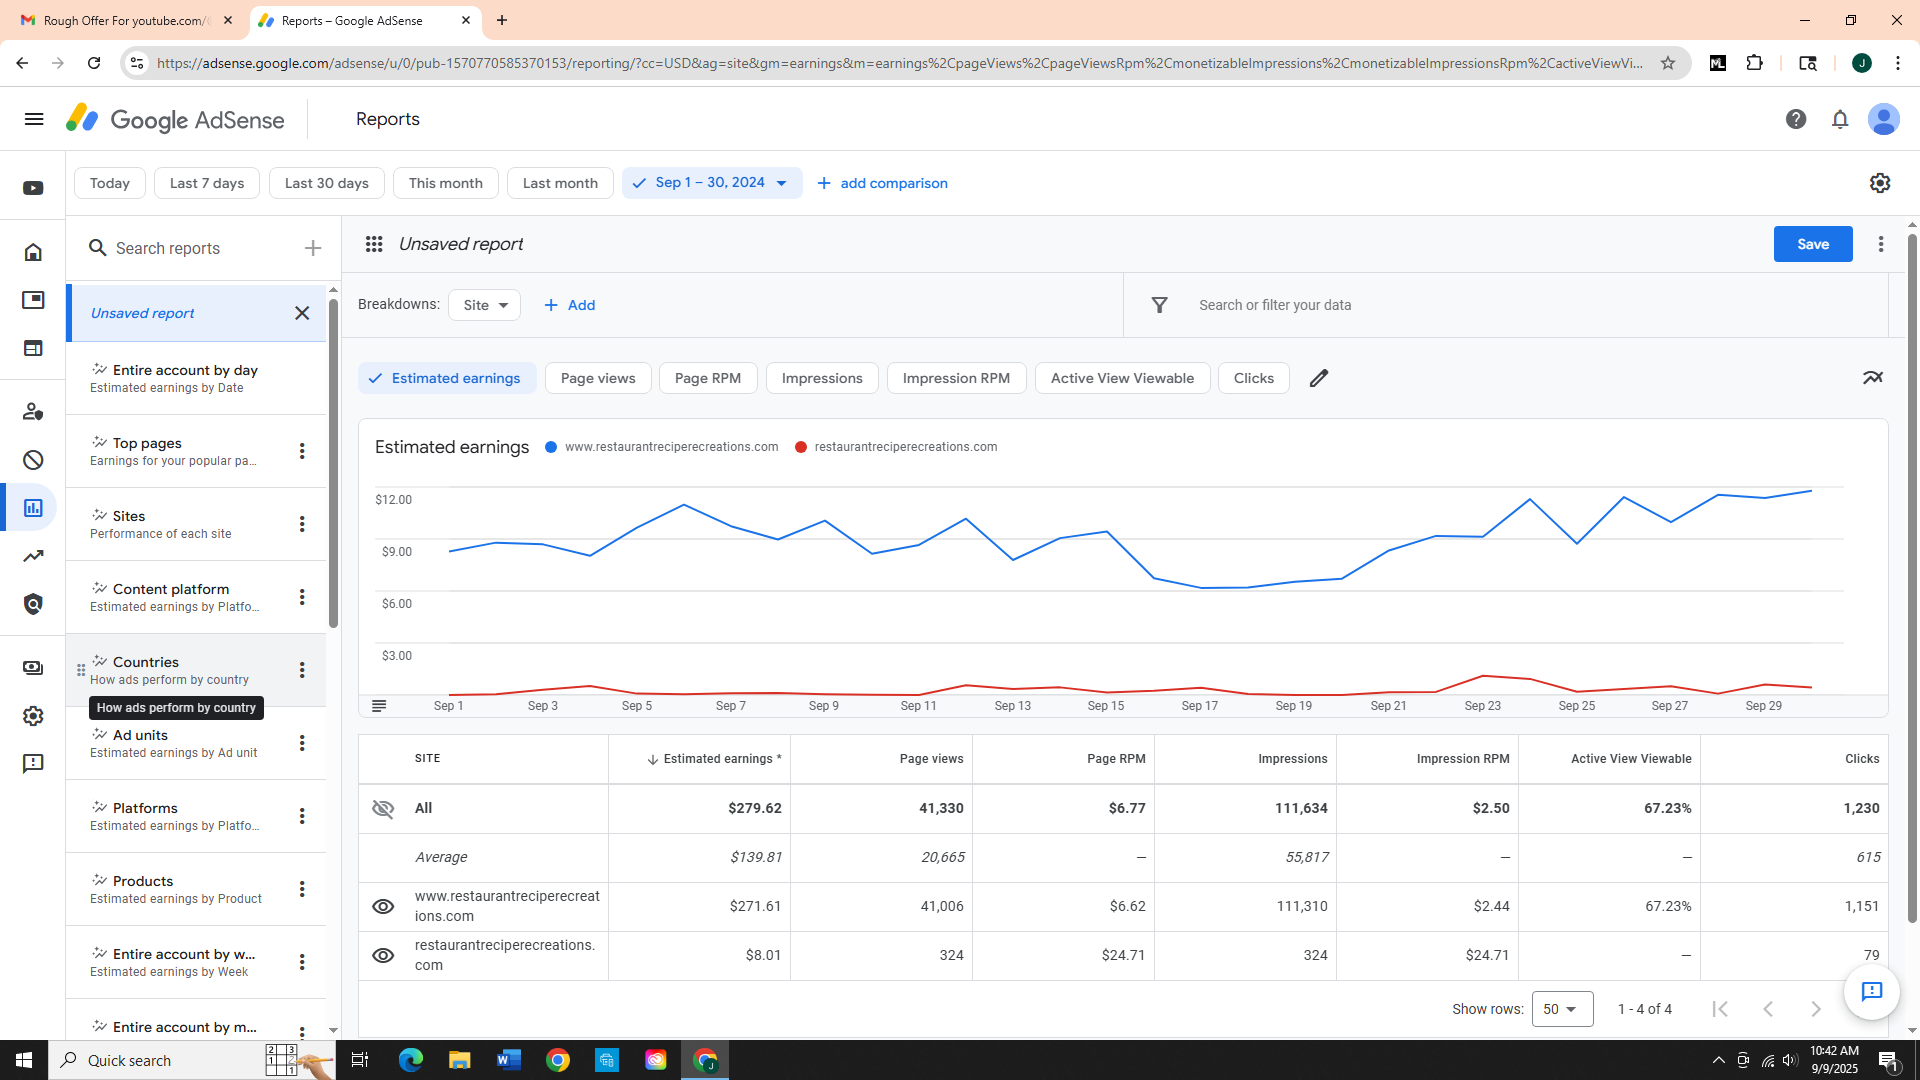
Task: Open options for Content platform report
Action: tap(302, 597)
